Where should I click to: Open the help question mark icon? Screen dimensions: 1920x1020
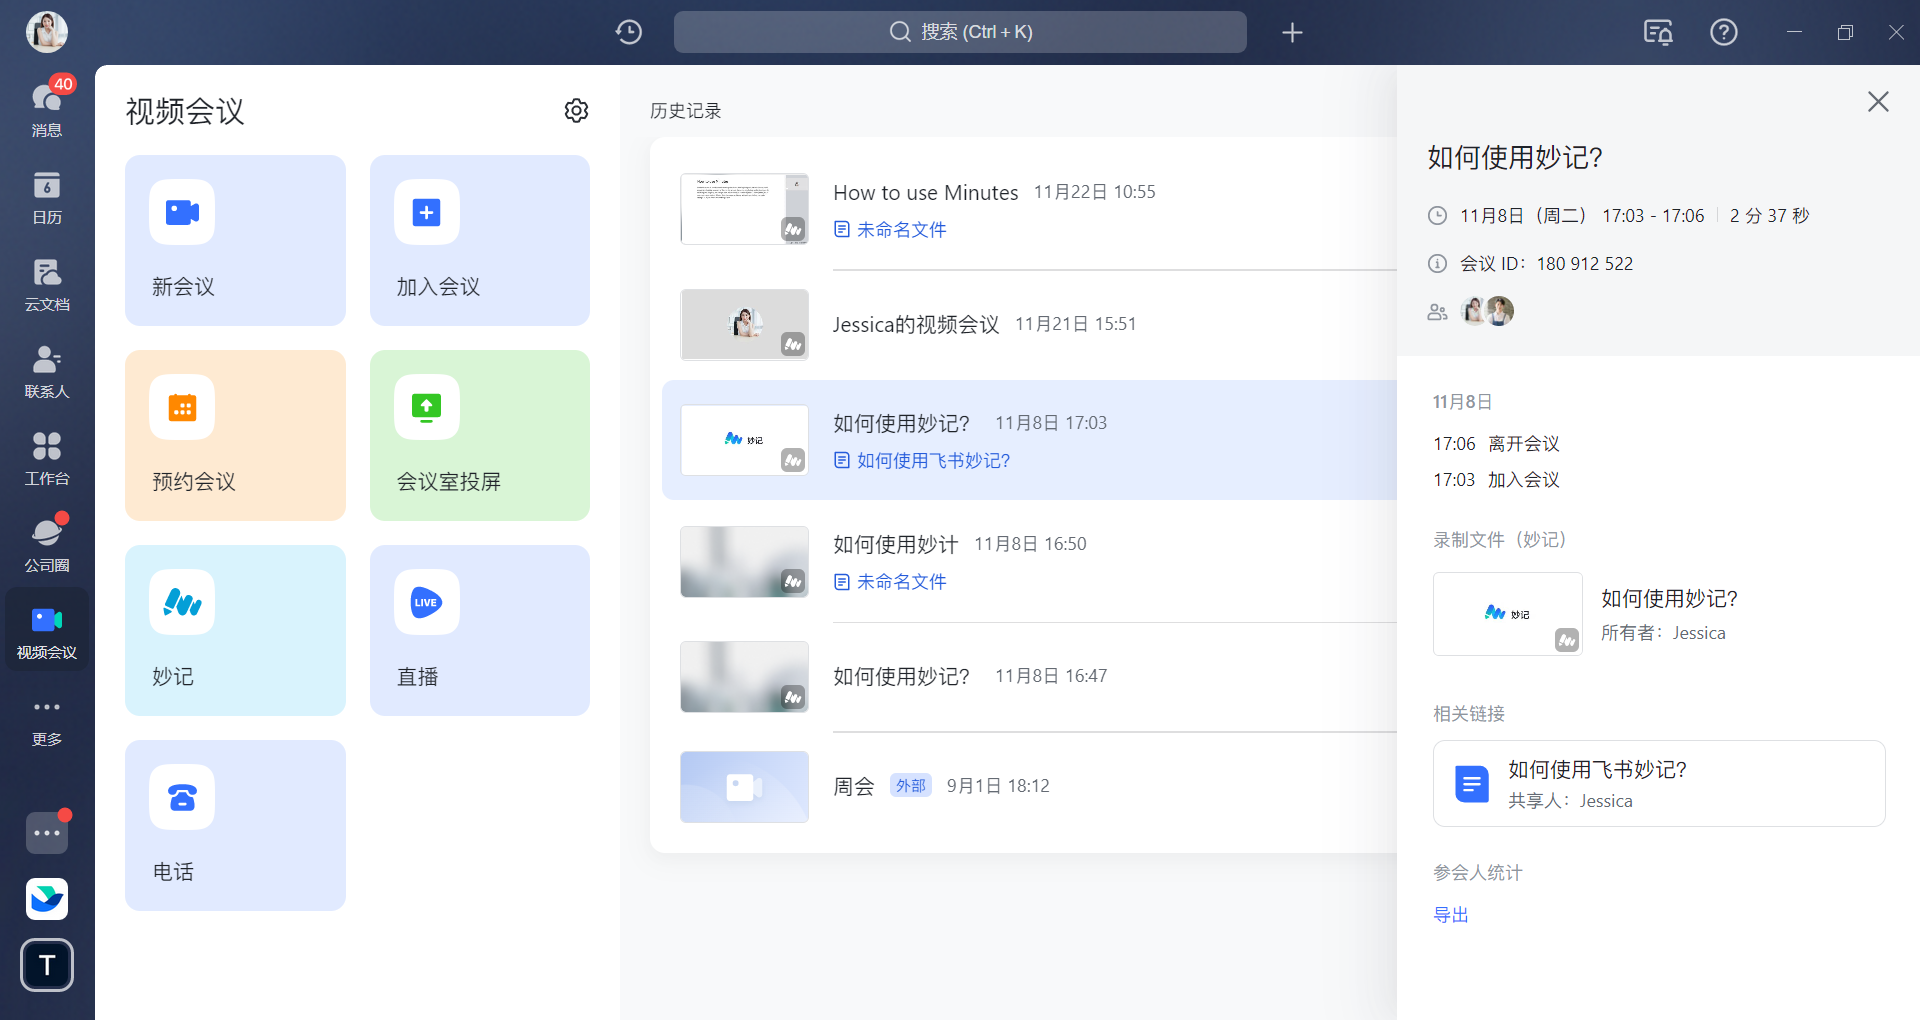(x=1723, y=32)
